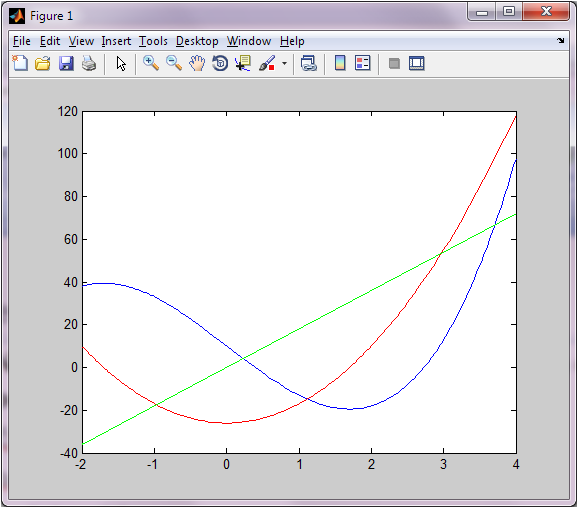The width and height of the screenshot is (578, 508).
Task: Click the x-axis label -2
Action: tap(80, 464)
